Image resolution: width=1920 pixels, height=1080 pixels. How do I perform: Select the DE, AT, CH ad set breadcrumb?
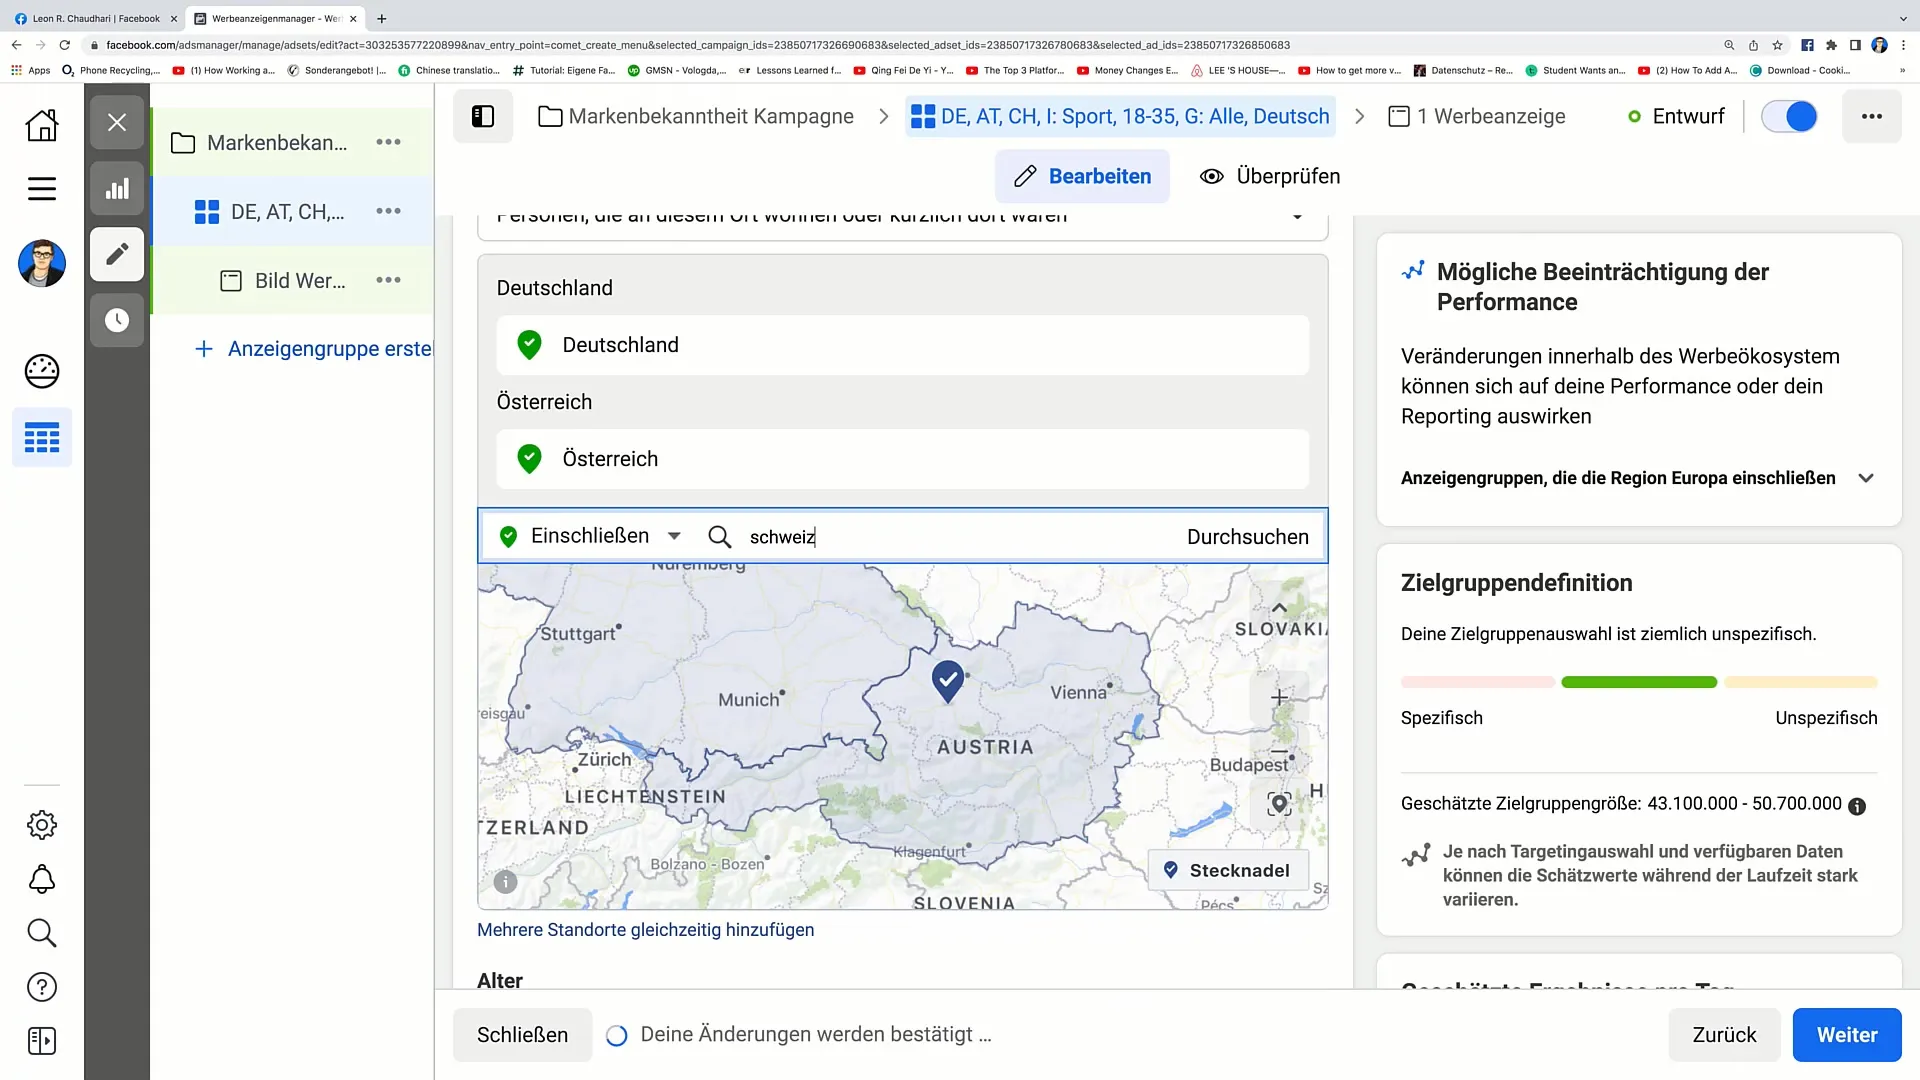click(1120, 117)
